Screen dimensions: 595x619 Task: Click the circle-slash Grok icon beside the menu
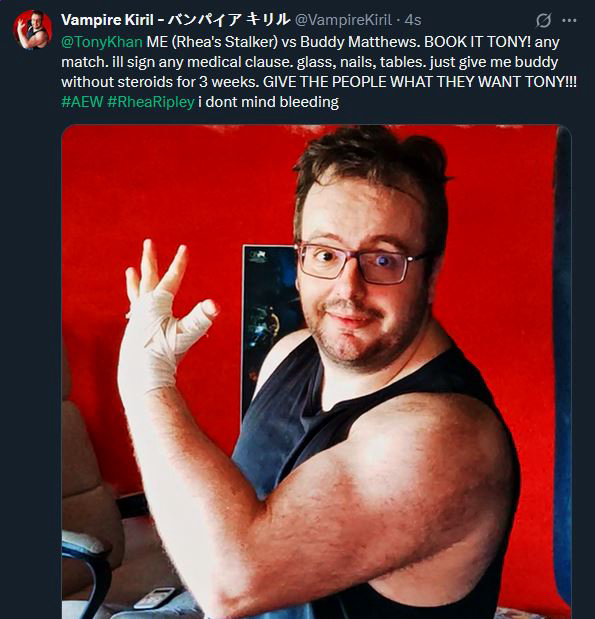coord(543,20)
